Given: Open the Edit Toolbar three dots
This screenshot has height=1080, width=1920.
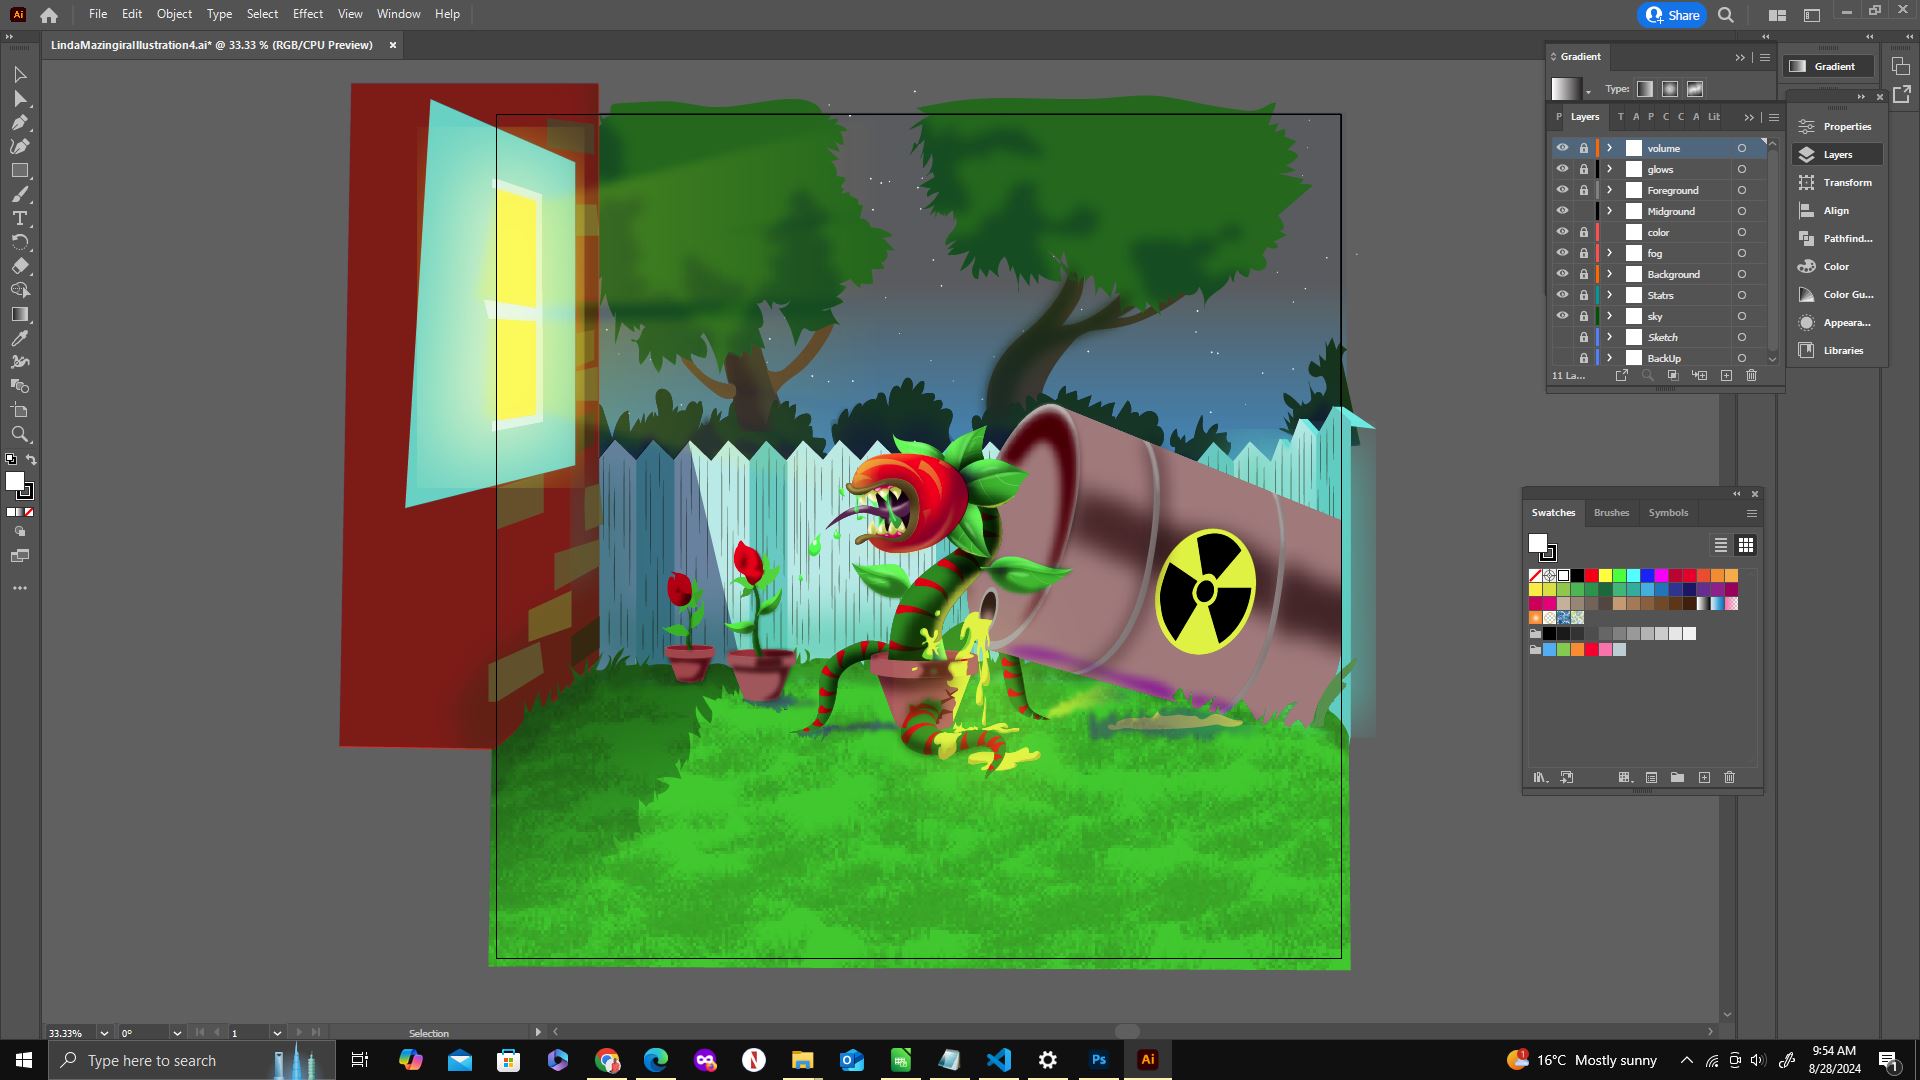Looking at the screenshot, I should 19,588.
